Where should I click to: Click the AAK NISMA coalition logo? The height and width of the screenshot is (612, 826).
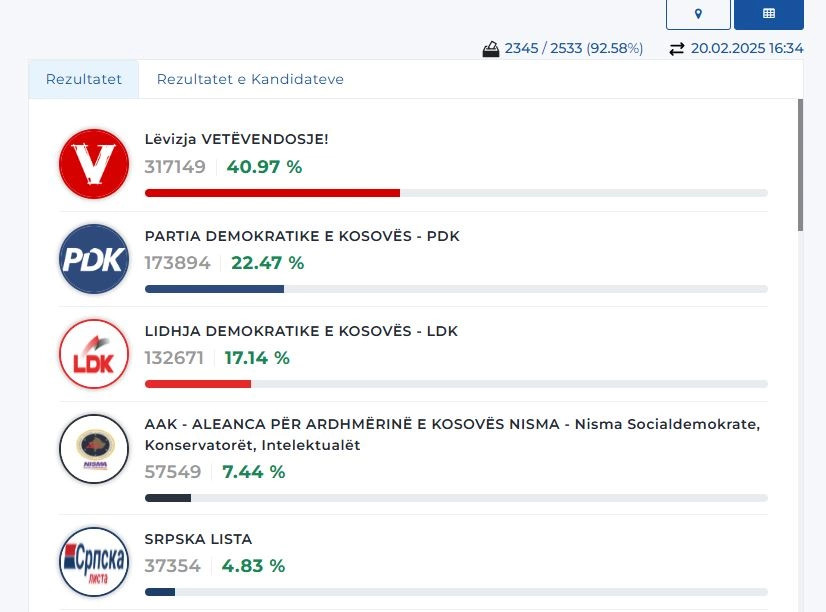click(94, 449)
